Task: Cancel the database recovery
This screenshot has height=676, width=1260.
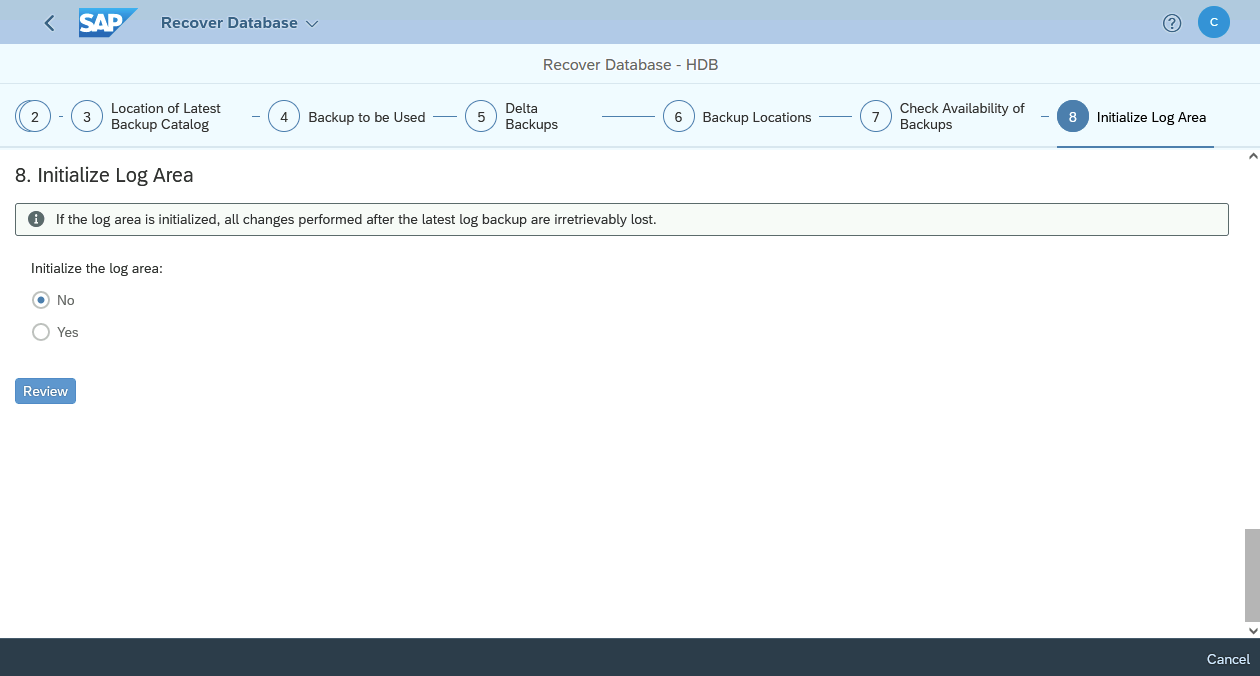Action: click(1228, 659)
